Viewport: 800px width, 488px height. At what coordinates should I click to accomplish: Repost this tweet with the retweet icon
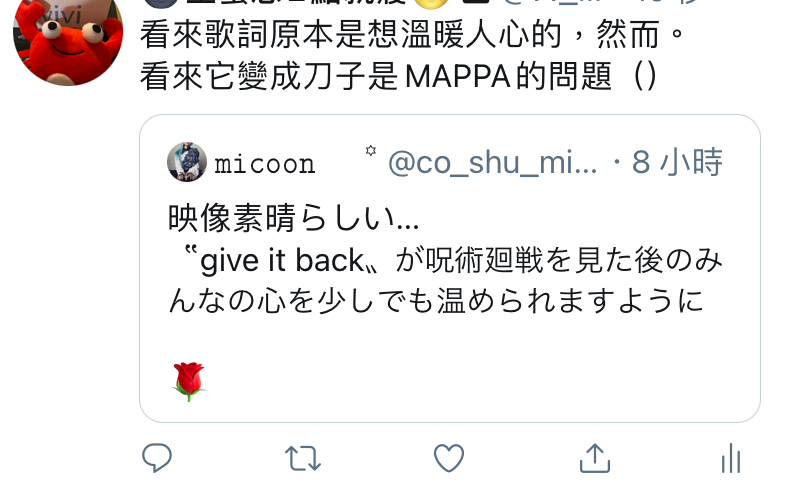pos(303,458)
